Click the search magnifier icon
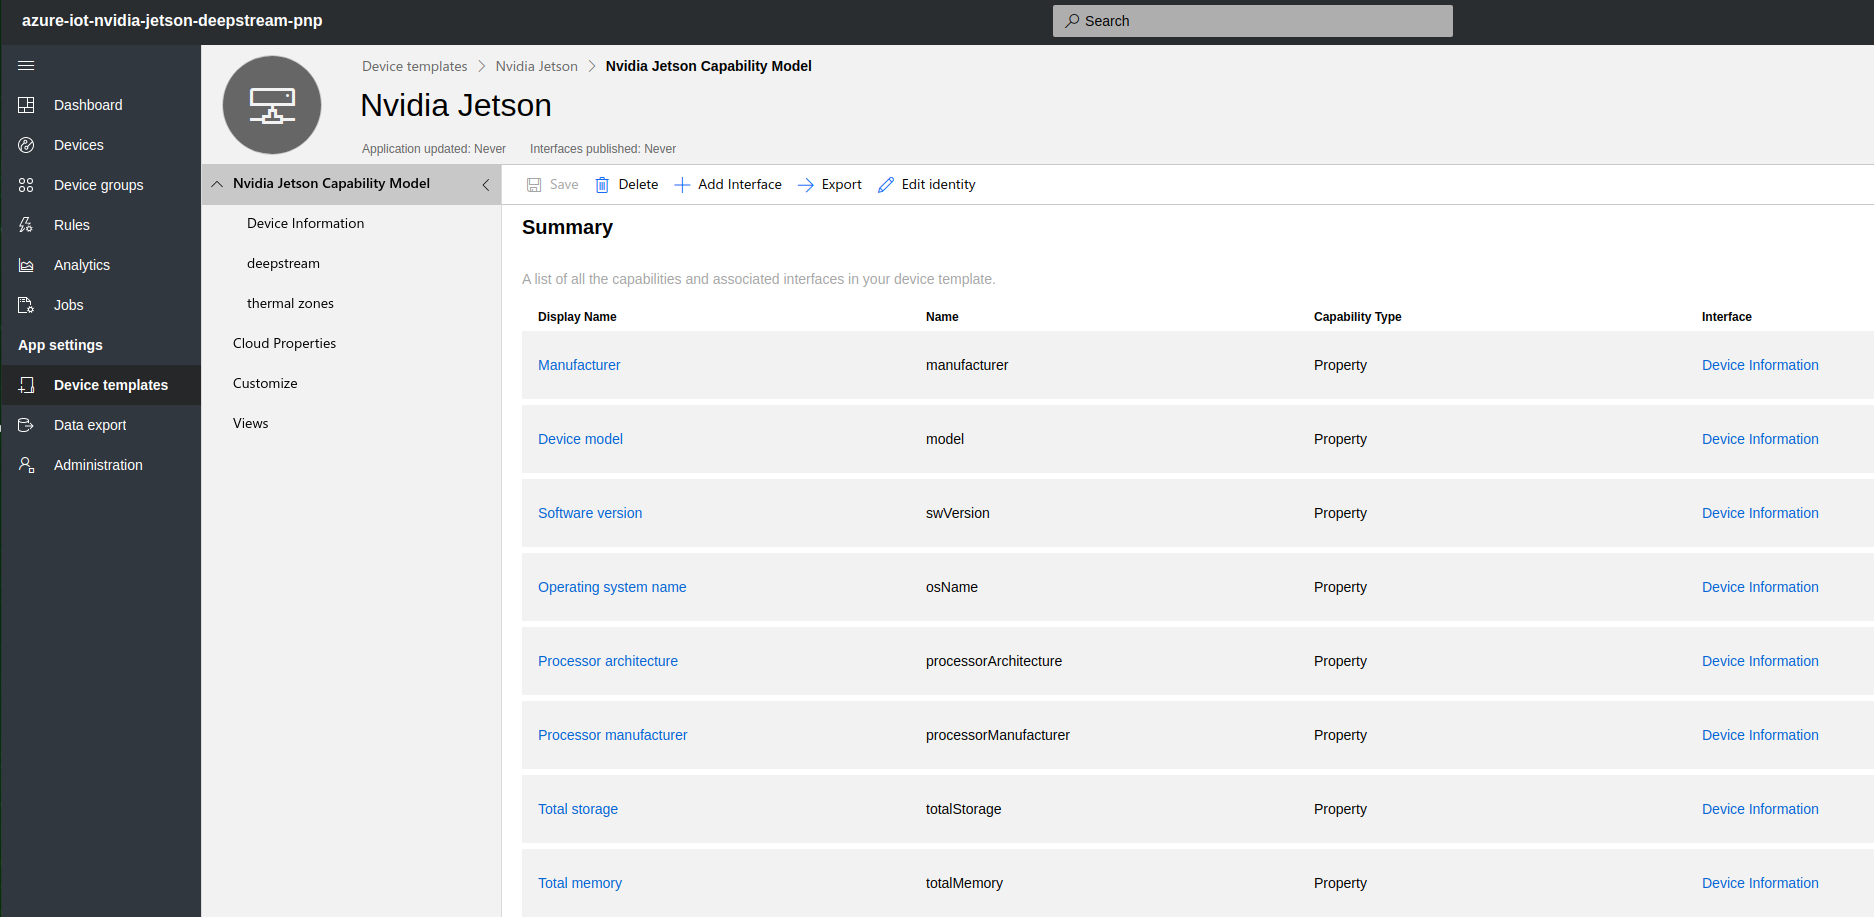The width and height of the screenshot is (1874, 917). pyautogui.click(x=1072, y=20)
